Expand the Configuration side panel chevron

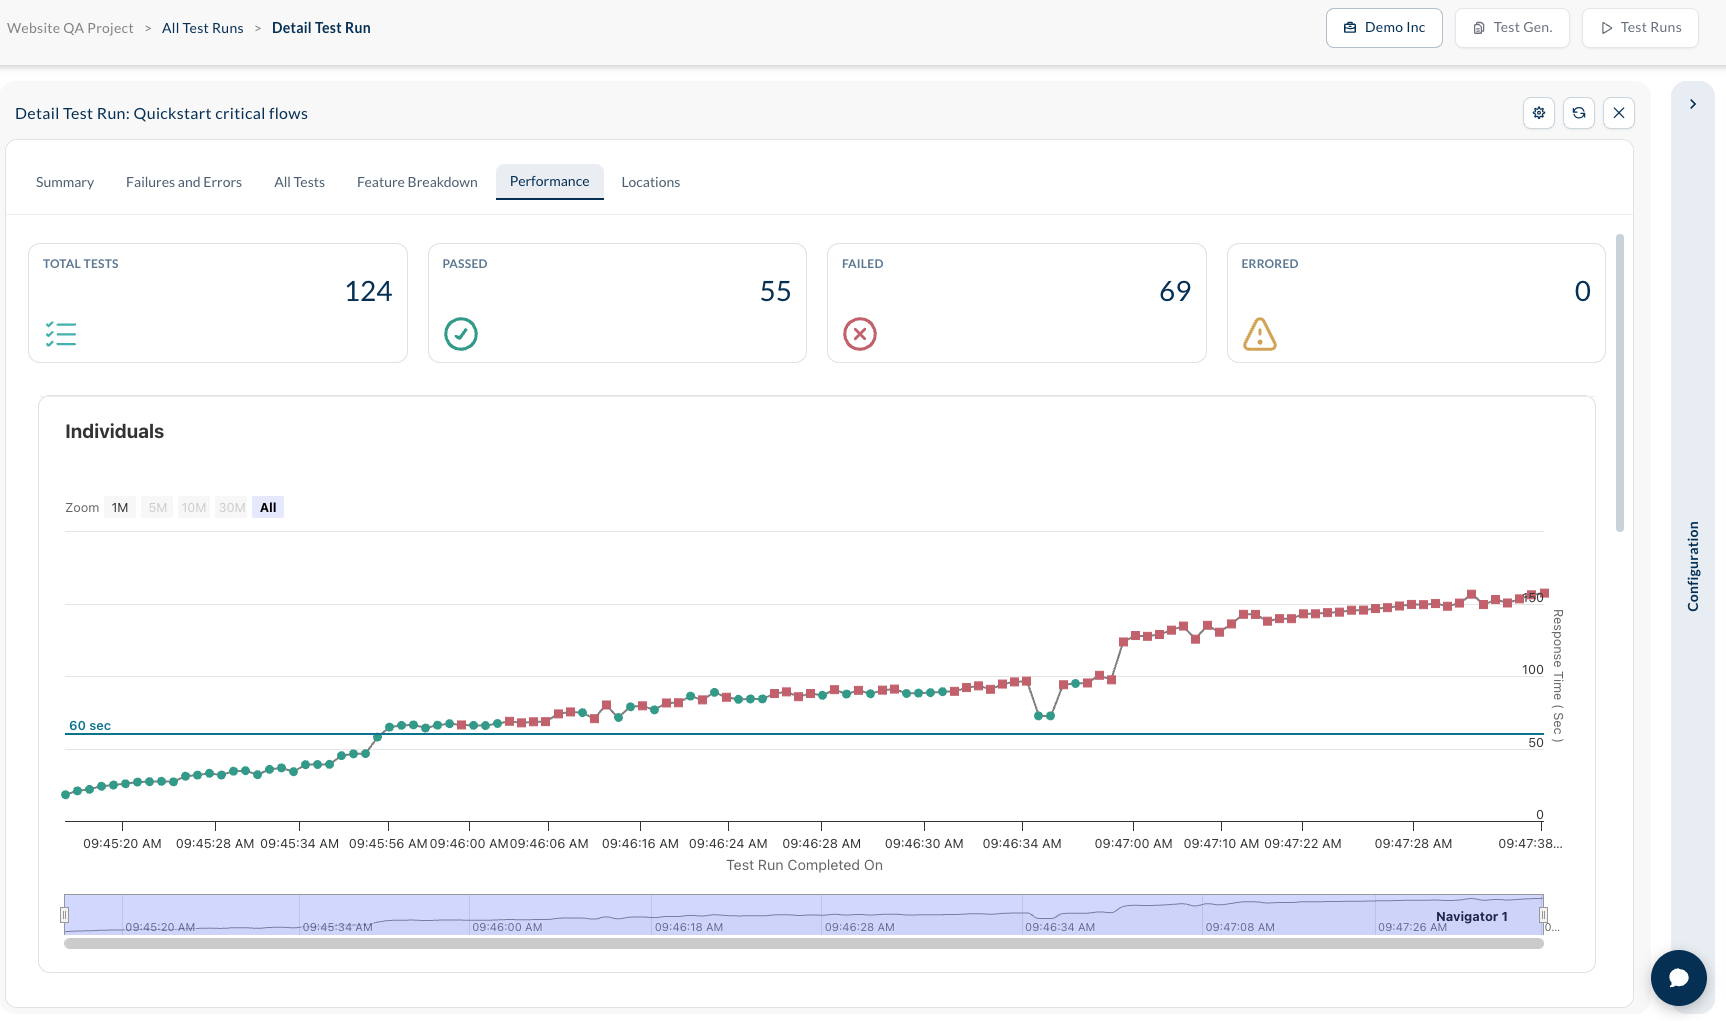click(x=1693, y=104)
